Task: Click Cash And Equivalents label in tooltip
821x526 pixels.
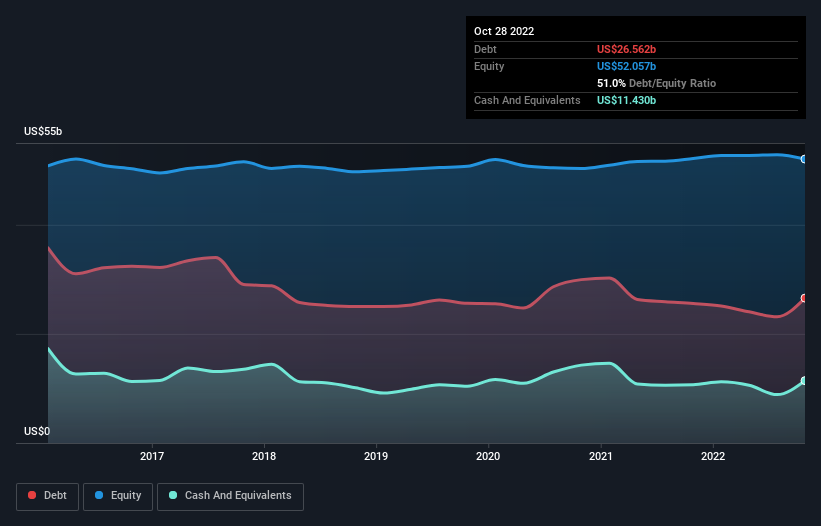Action: tap(527, 100)
